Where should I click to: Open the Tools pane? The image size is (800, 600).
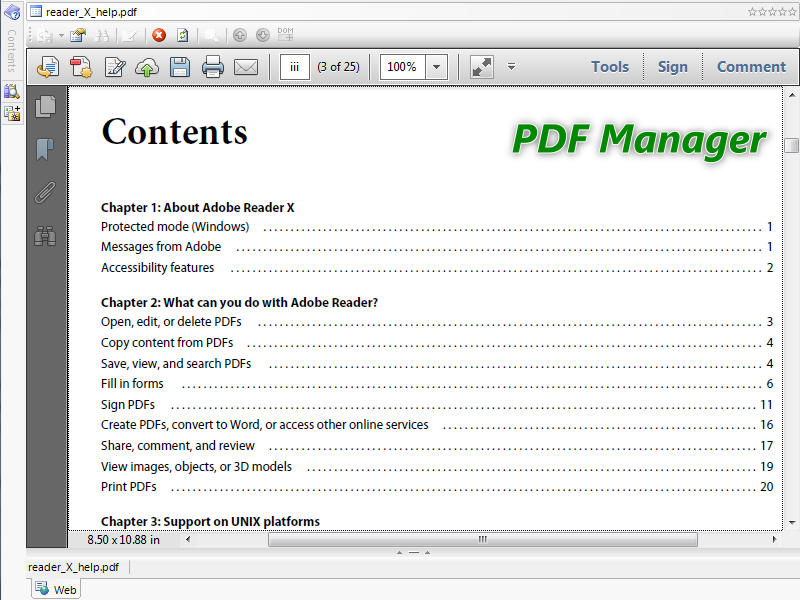(x=610, y=67)
